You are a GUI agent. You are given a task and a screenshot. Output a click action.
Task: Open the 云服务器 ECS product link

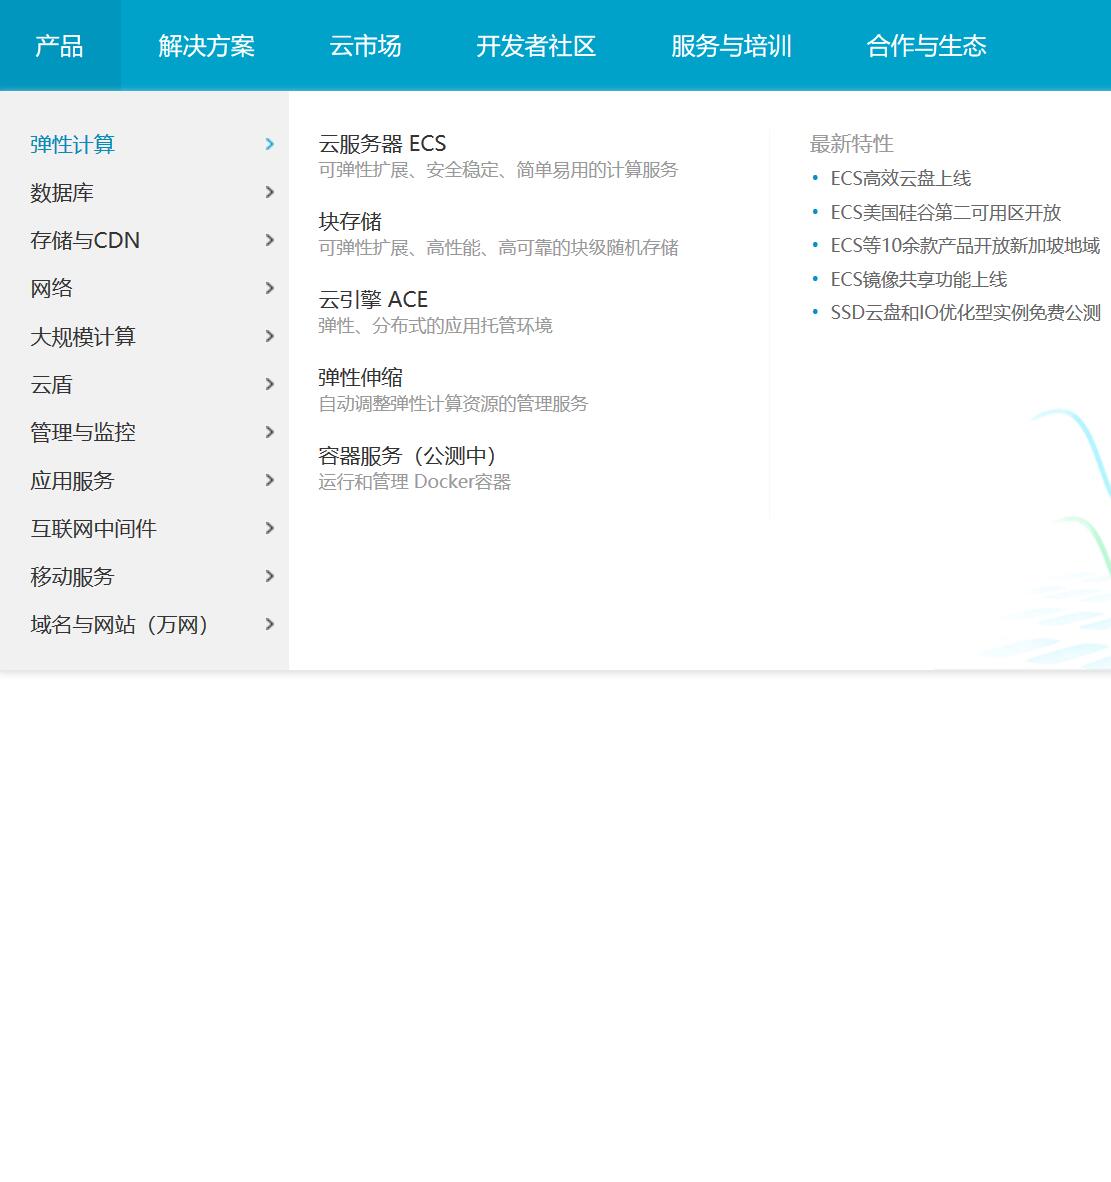(382, 143)
